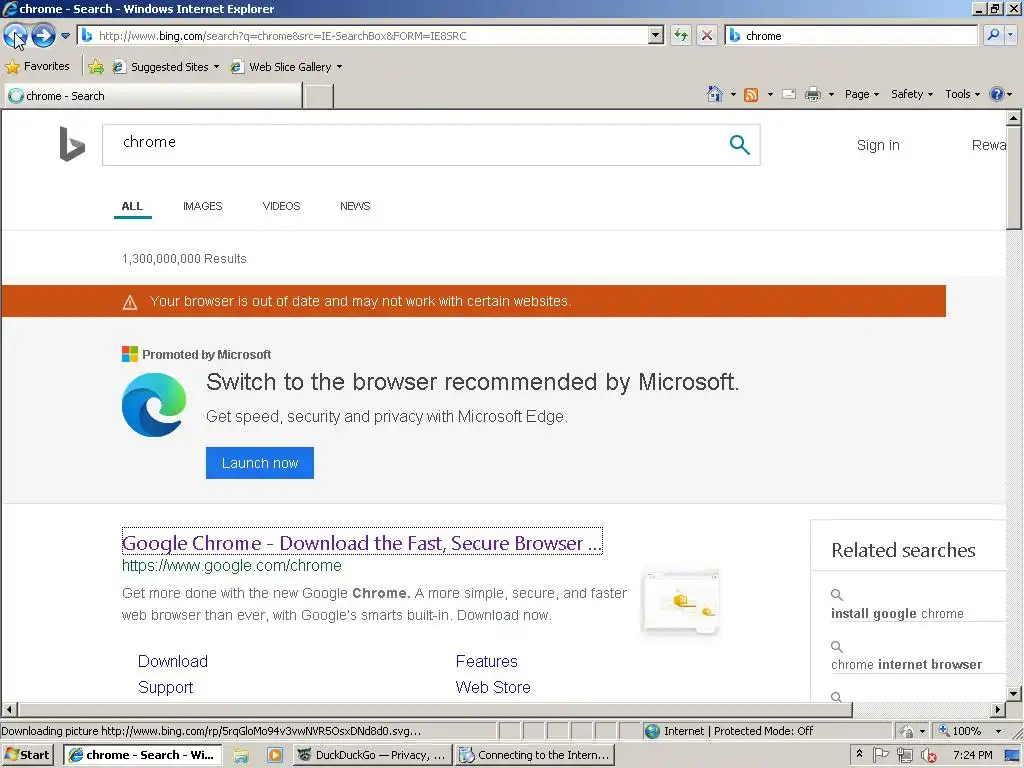Open the Feeds RSS icon
Image resolution: width=1024 pixels, height=768 pixels.
point(751,95)
